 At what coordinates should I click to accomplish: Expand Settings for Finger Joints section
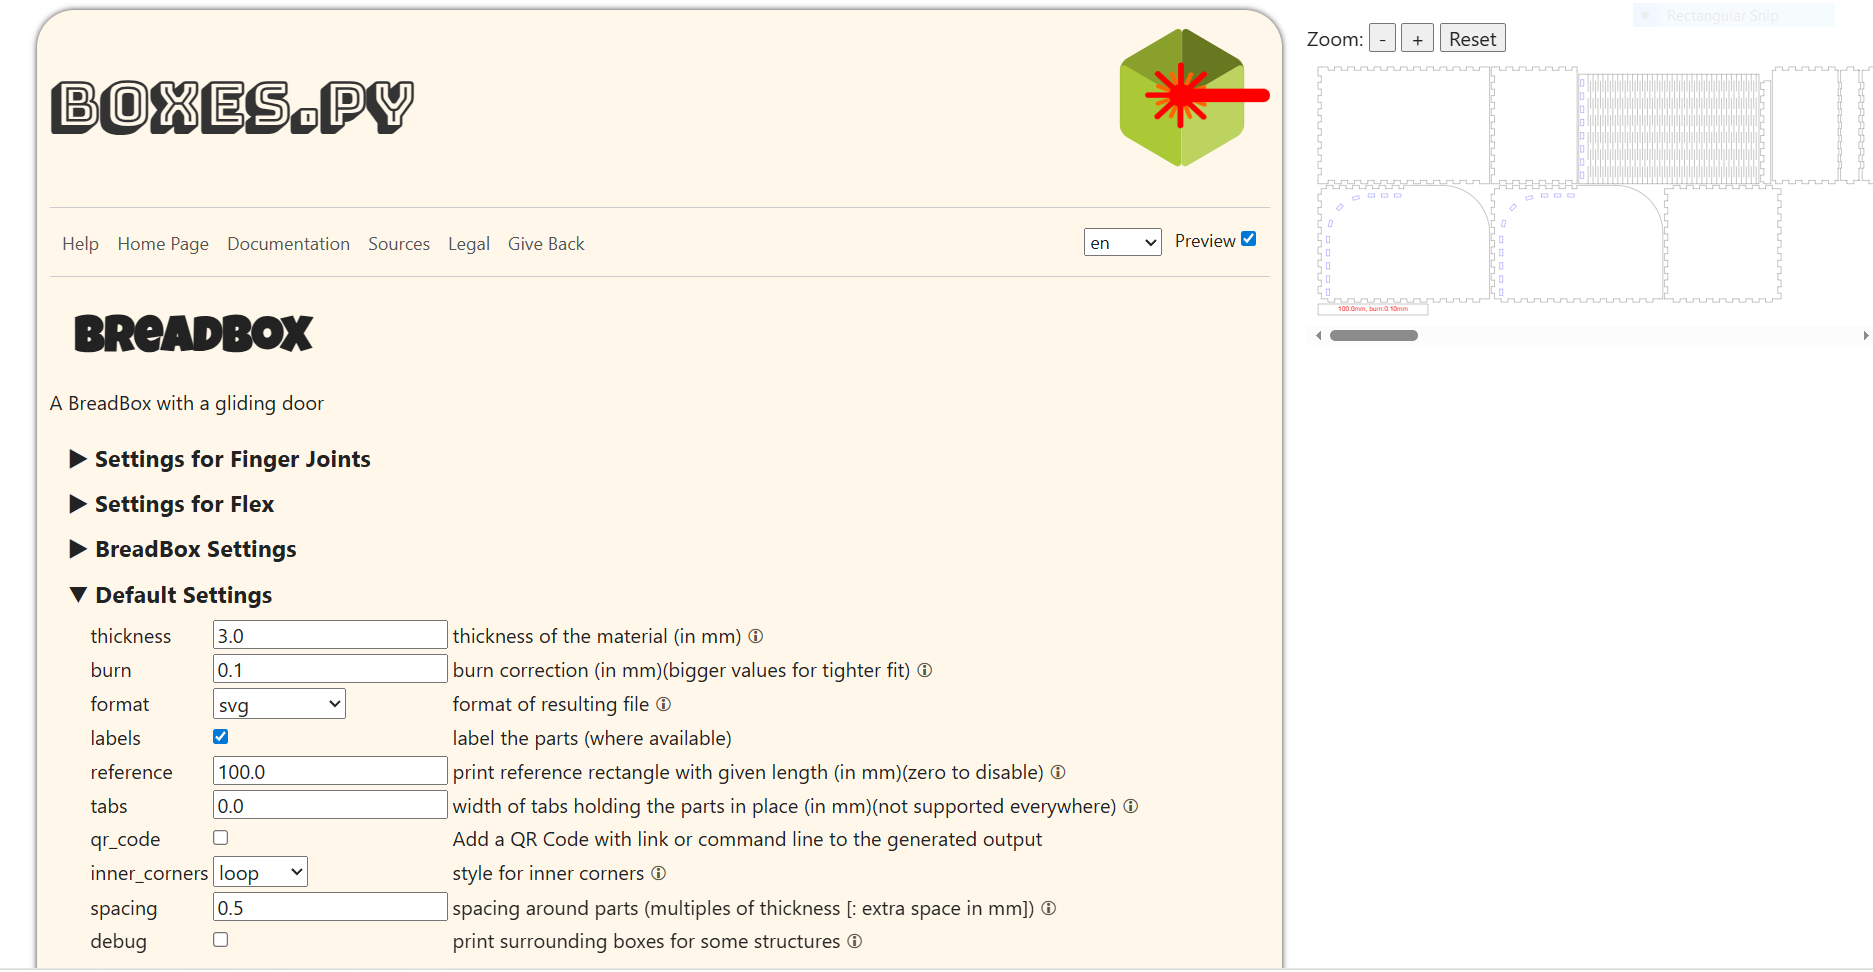click(232, 459)
